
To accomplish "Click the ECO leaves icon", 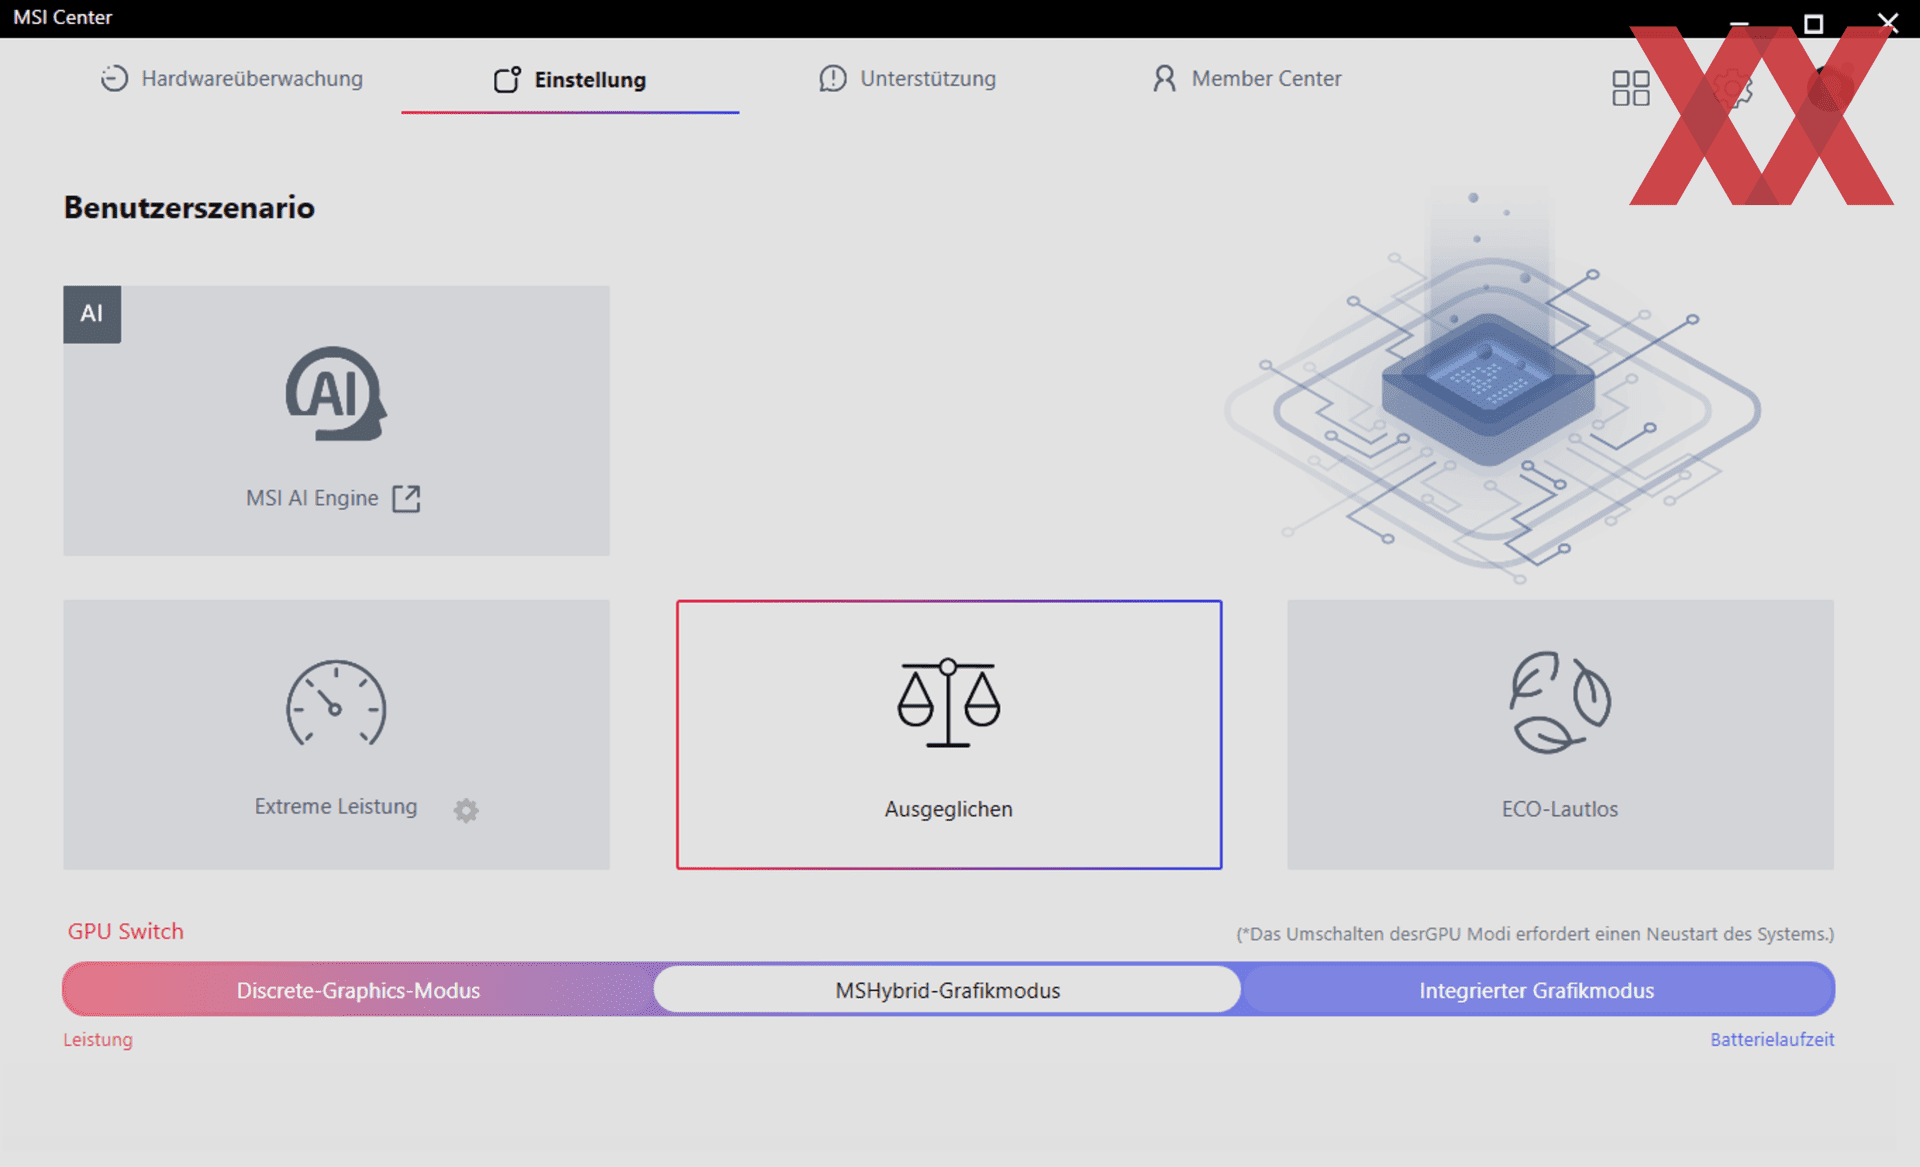I will coord(1560,702).
